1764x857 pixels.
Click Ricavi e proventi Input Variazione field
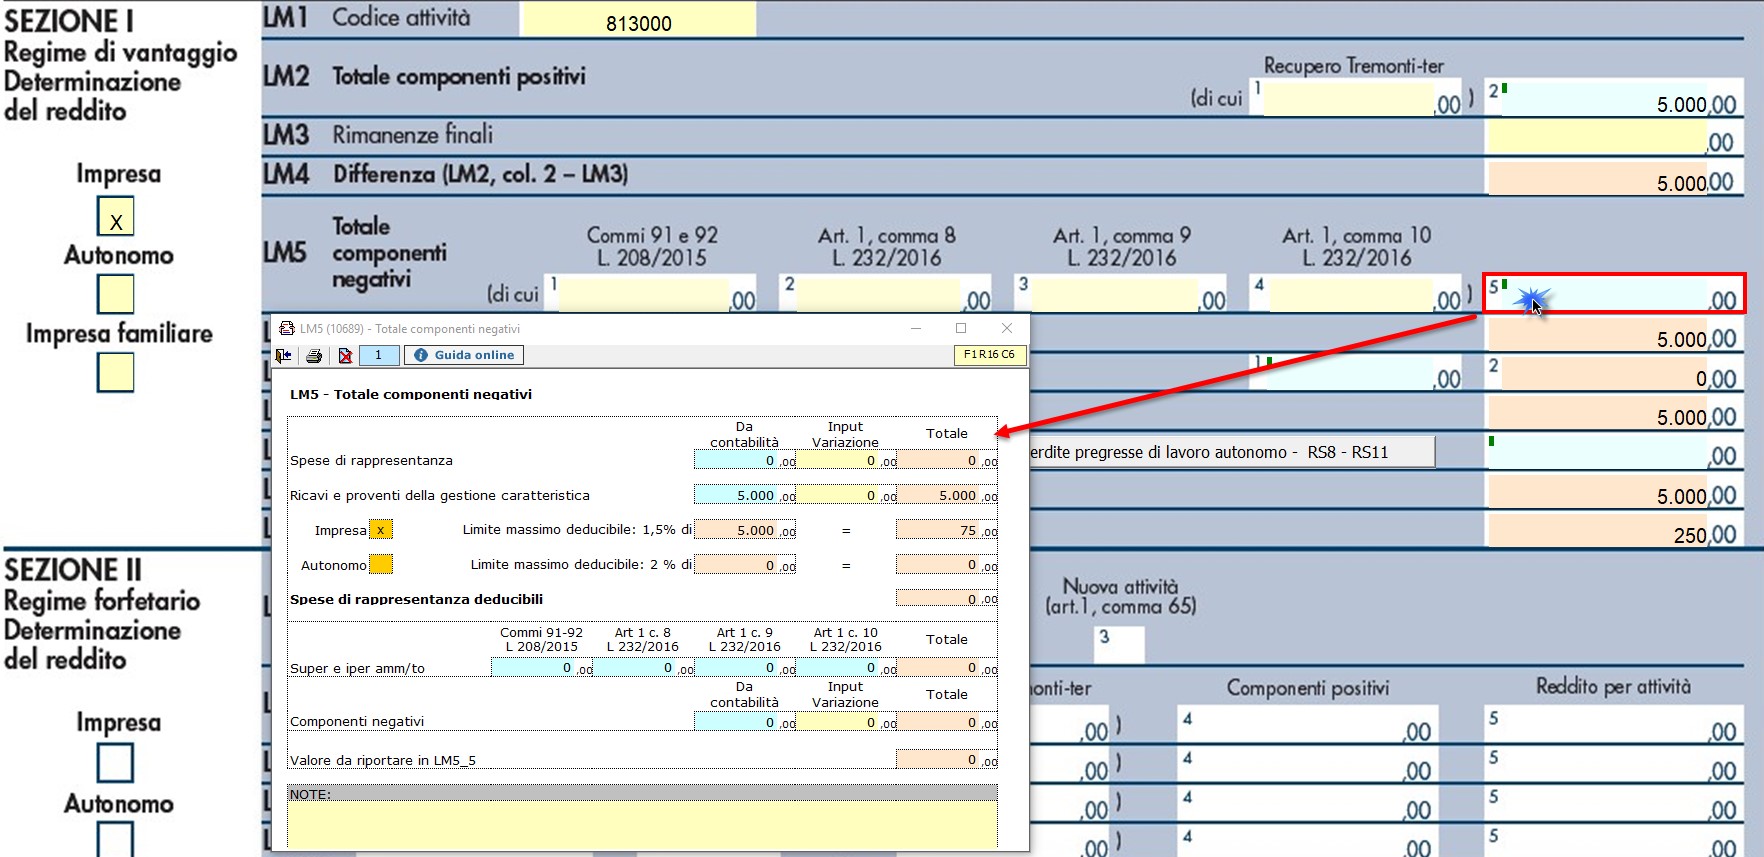[846, 495]
